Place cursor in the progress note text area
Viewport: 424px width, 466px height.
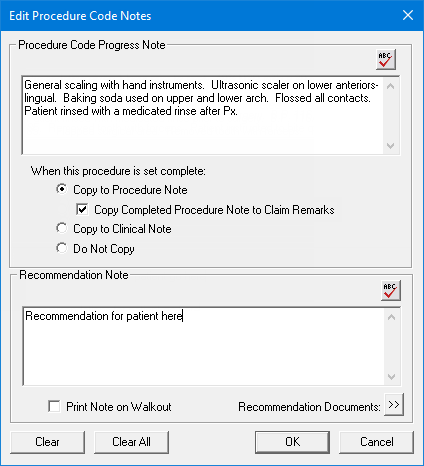203,115
